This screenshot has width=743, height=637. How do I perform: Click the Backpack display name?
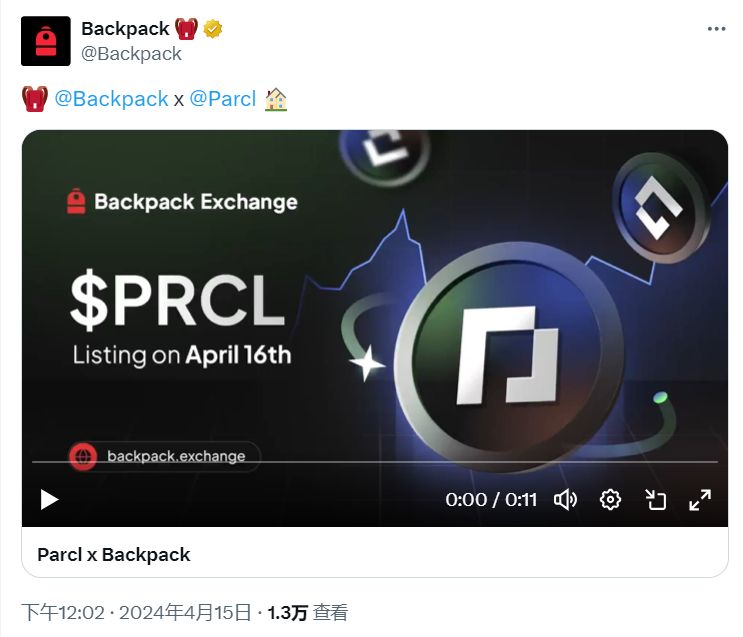pyautogui.click(x=125, y=29)
